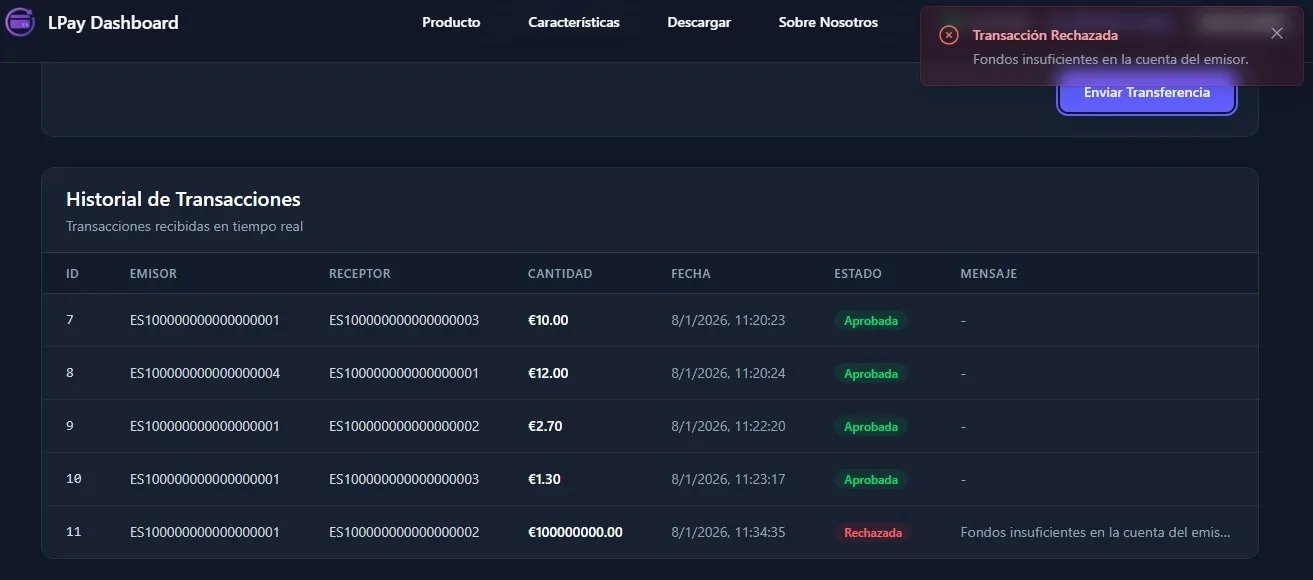Click the notification's Fondos insuficientes description
This screenshot has width=1313, height=580.
click(x=1110, y=59)
